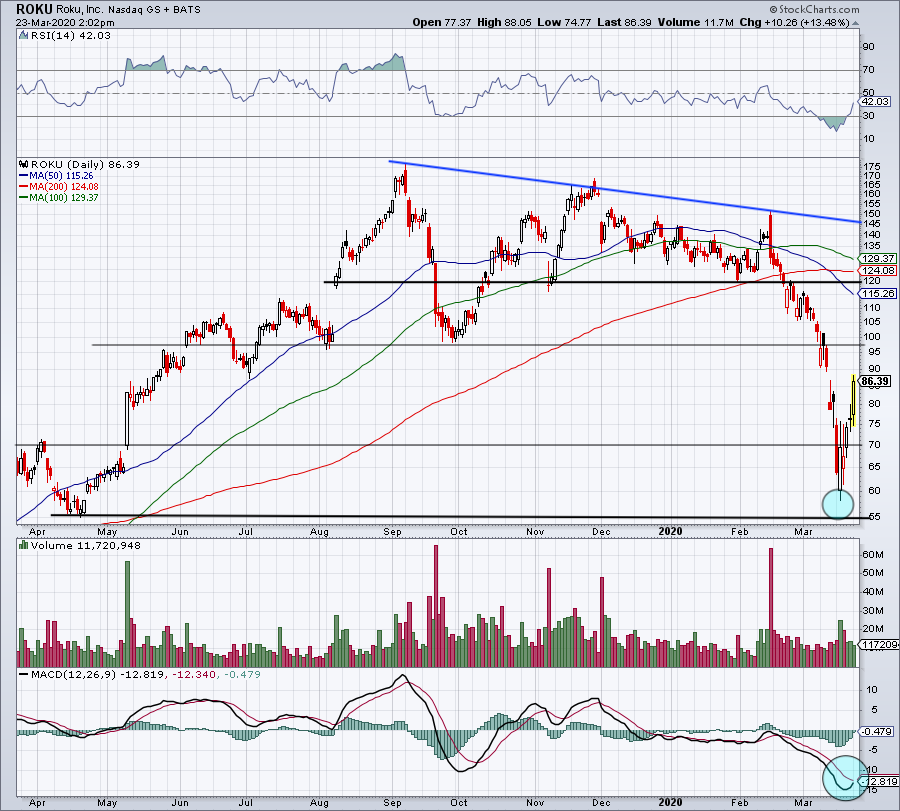Click the Chg +10.26 (+13.48%) header value
Screen dimensions: 900x811
click(794, 22)
